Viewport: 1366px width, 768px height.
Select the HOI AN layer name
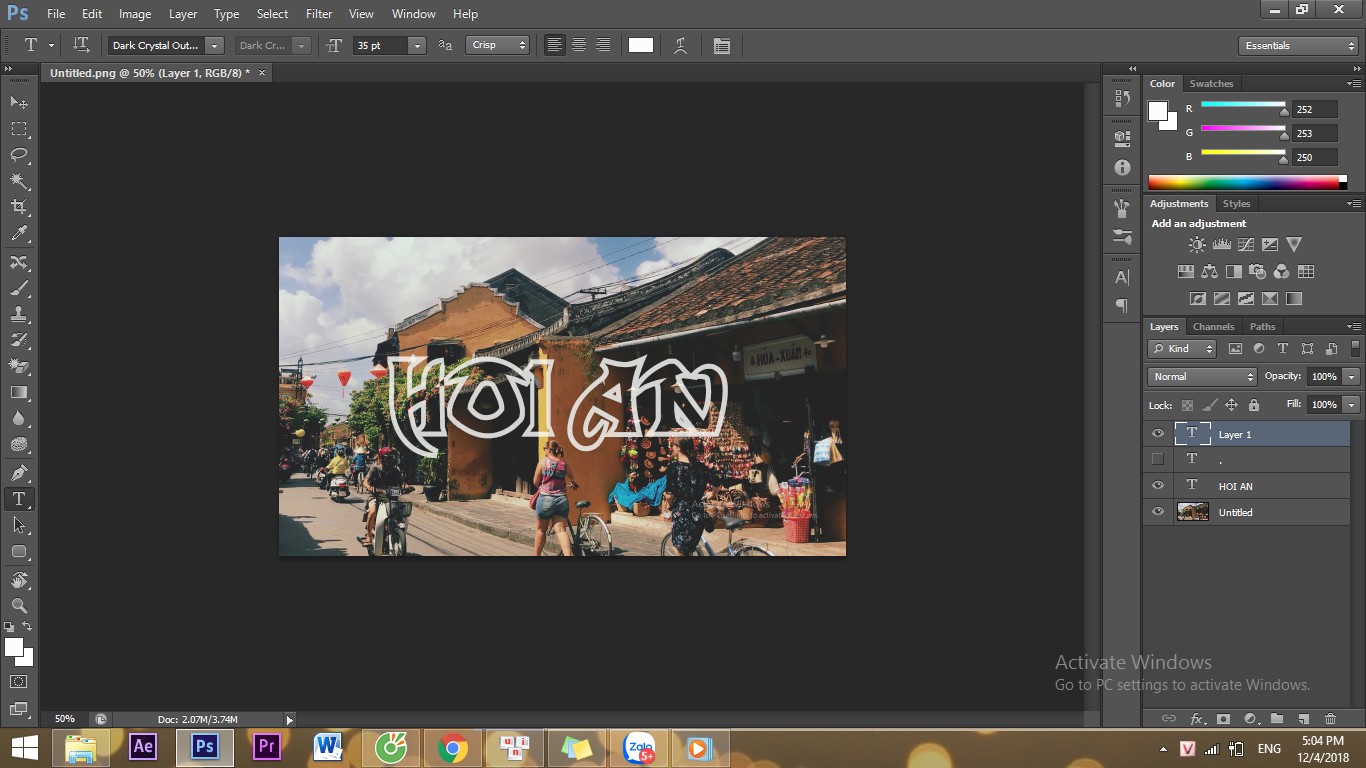click(1235, 486)
